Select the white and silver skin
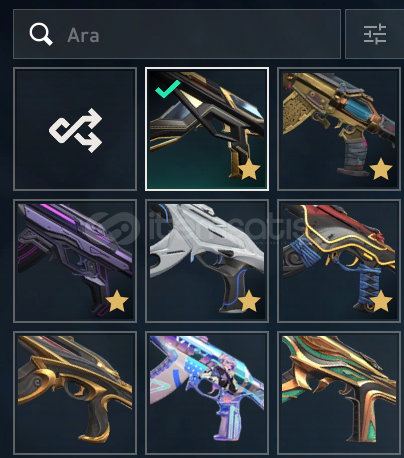The image size is (404, 458). [x=207, y=261]
